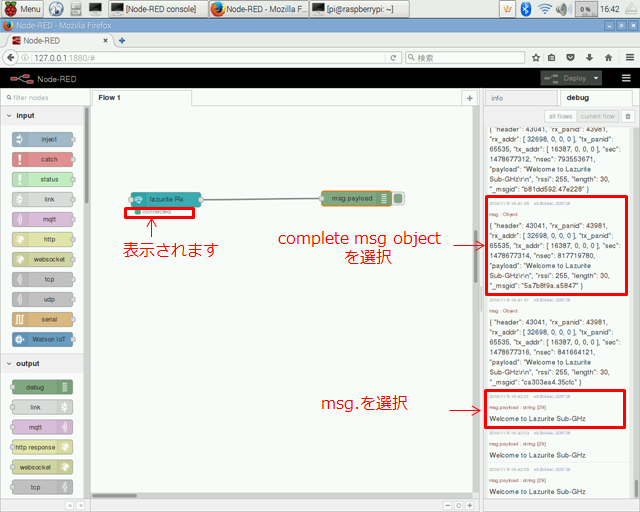Switch to the Node-RED console taskbar window
Viewport: 640px width, 512px height.
point(158,9)
